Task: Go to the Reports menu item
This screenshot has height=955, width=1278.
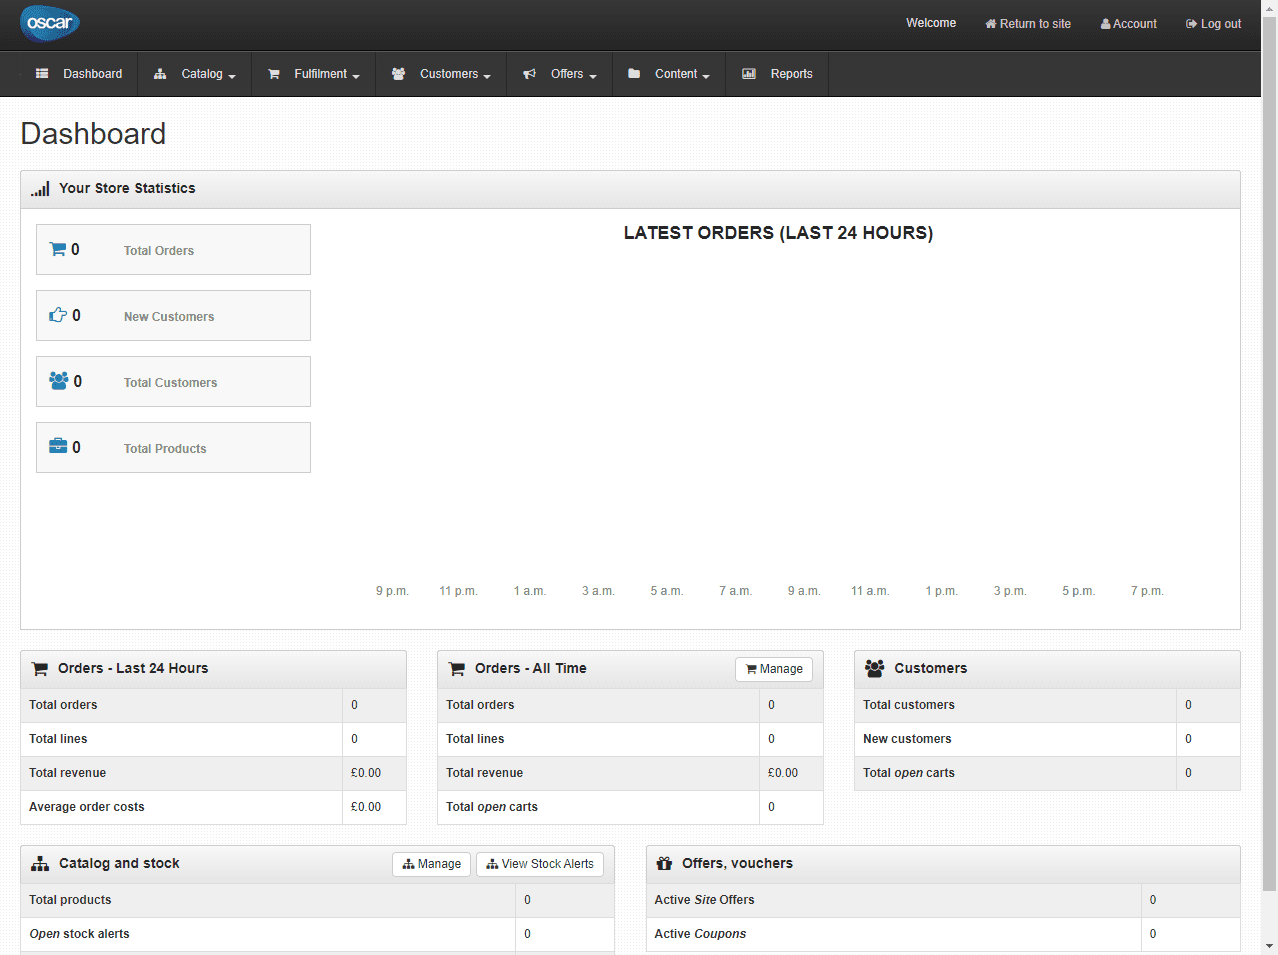Action: [777, 74]
